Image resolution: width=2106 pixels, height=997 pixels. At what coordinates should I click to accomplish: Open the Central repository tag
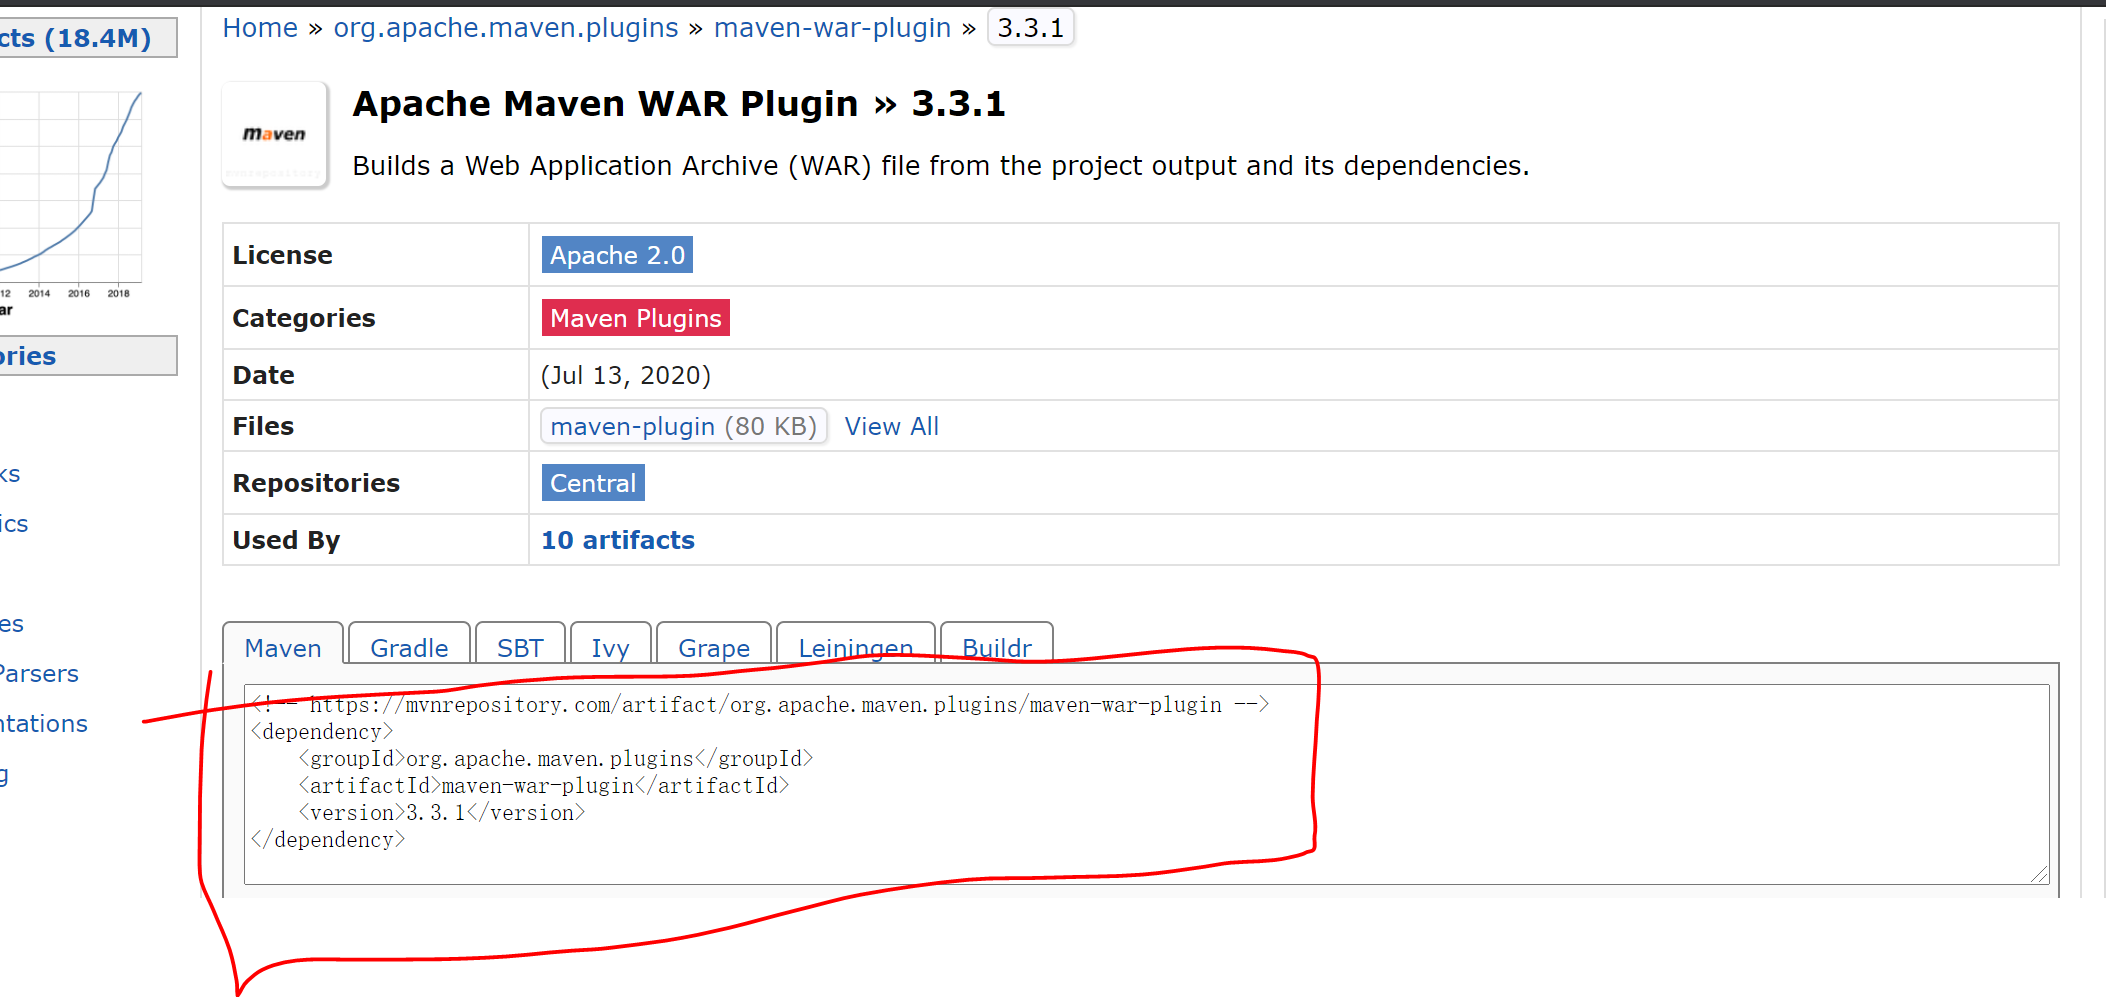[593, 483]
